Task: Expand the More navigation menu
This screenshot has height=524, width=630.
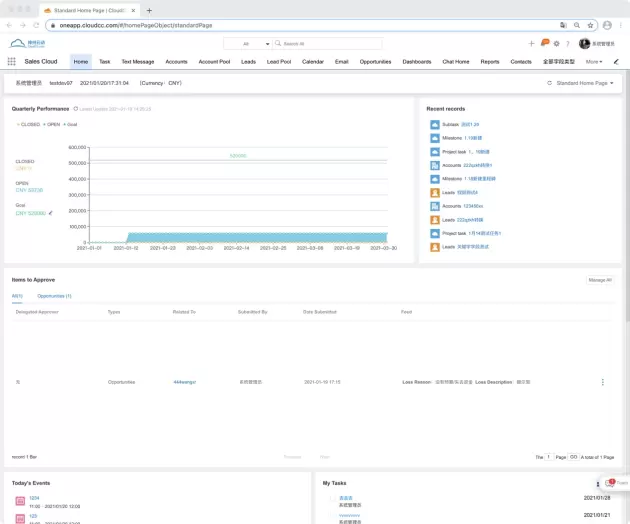Action: pyautogui.click(x=594, y=61)
